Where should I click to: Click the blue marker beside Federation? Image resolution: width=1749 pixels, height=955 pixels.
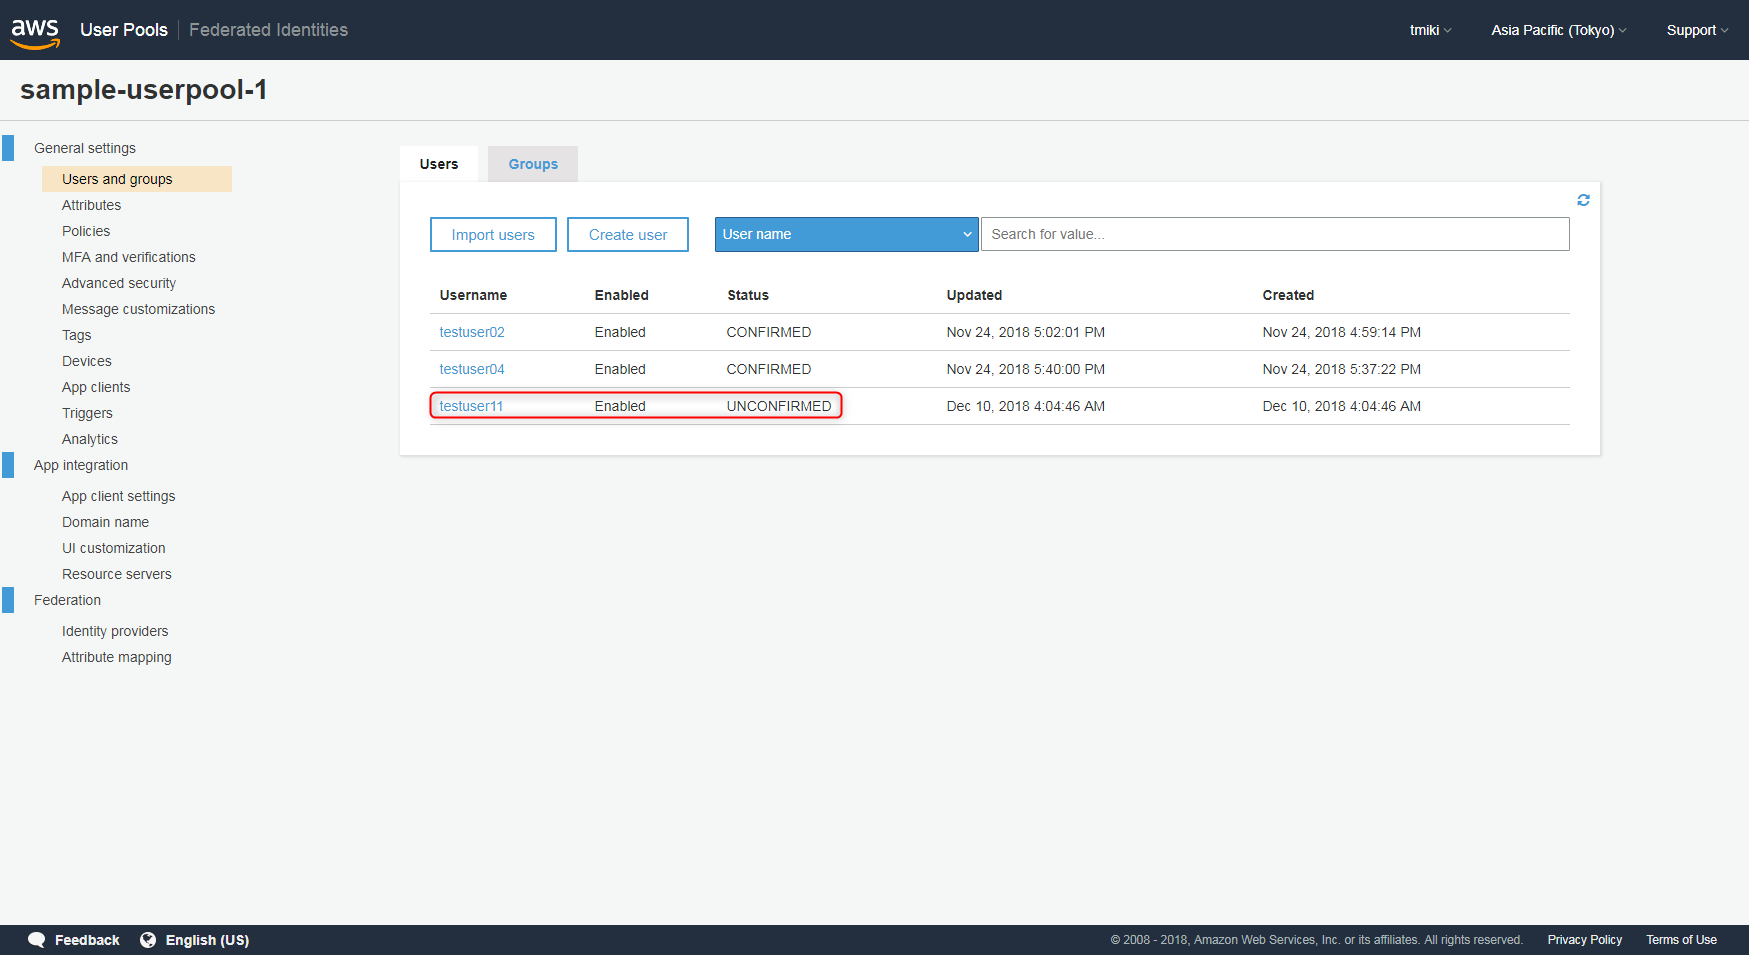point(8,599)
